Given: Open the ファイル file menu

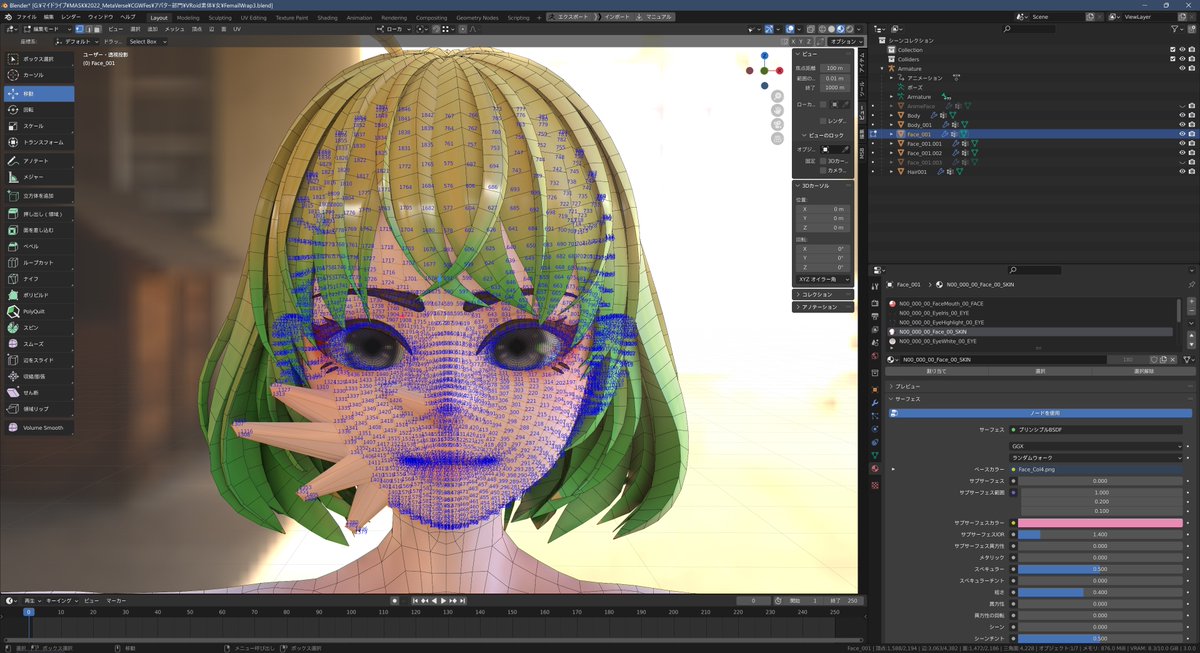Looking at the screenshot, I should (x=27, y=17).
